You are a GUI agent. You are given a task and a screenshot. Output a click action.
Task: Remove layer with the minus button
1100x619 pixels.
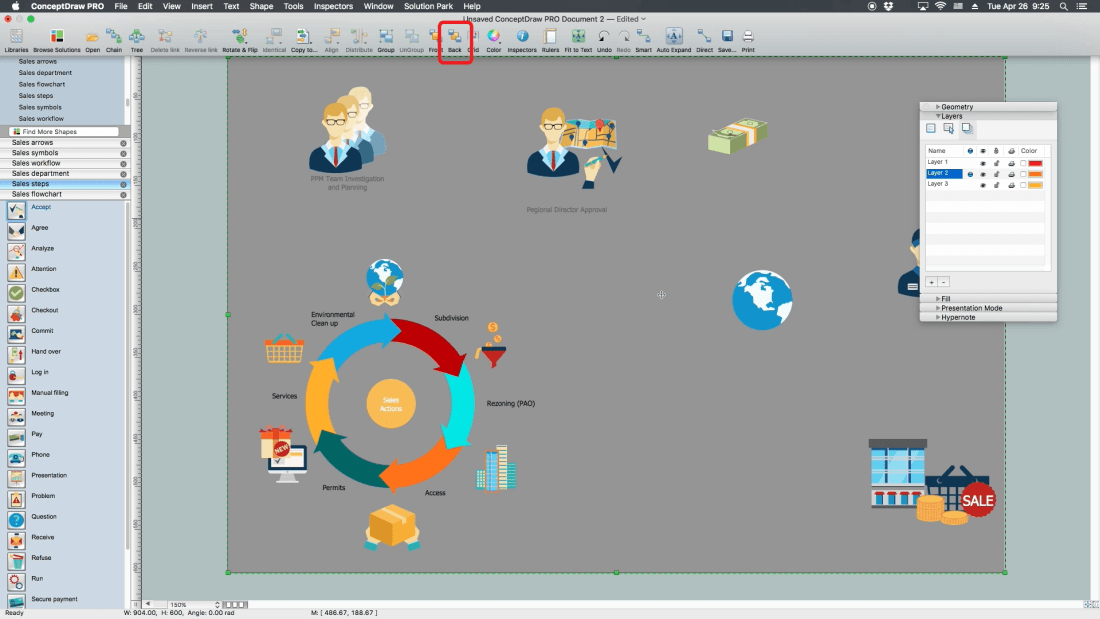pyautogui.click(x=944, y=282)
